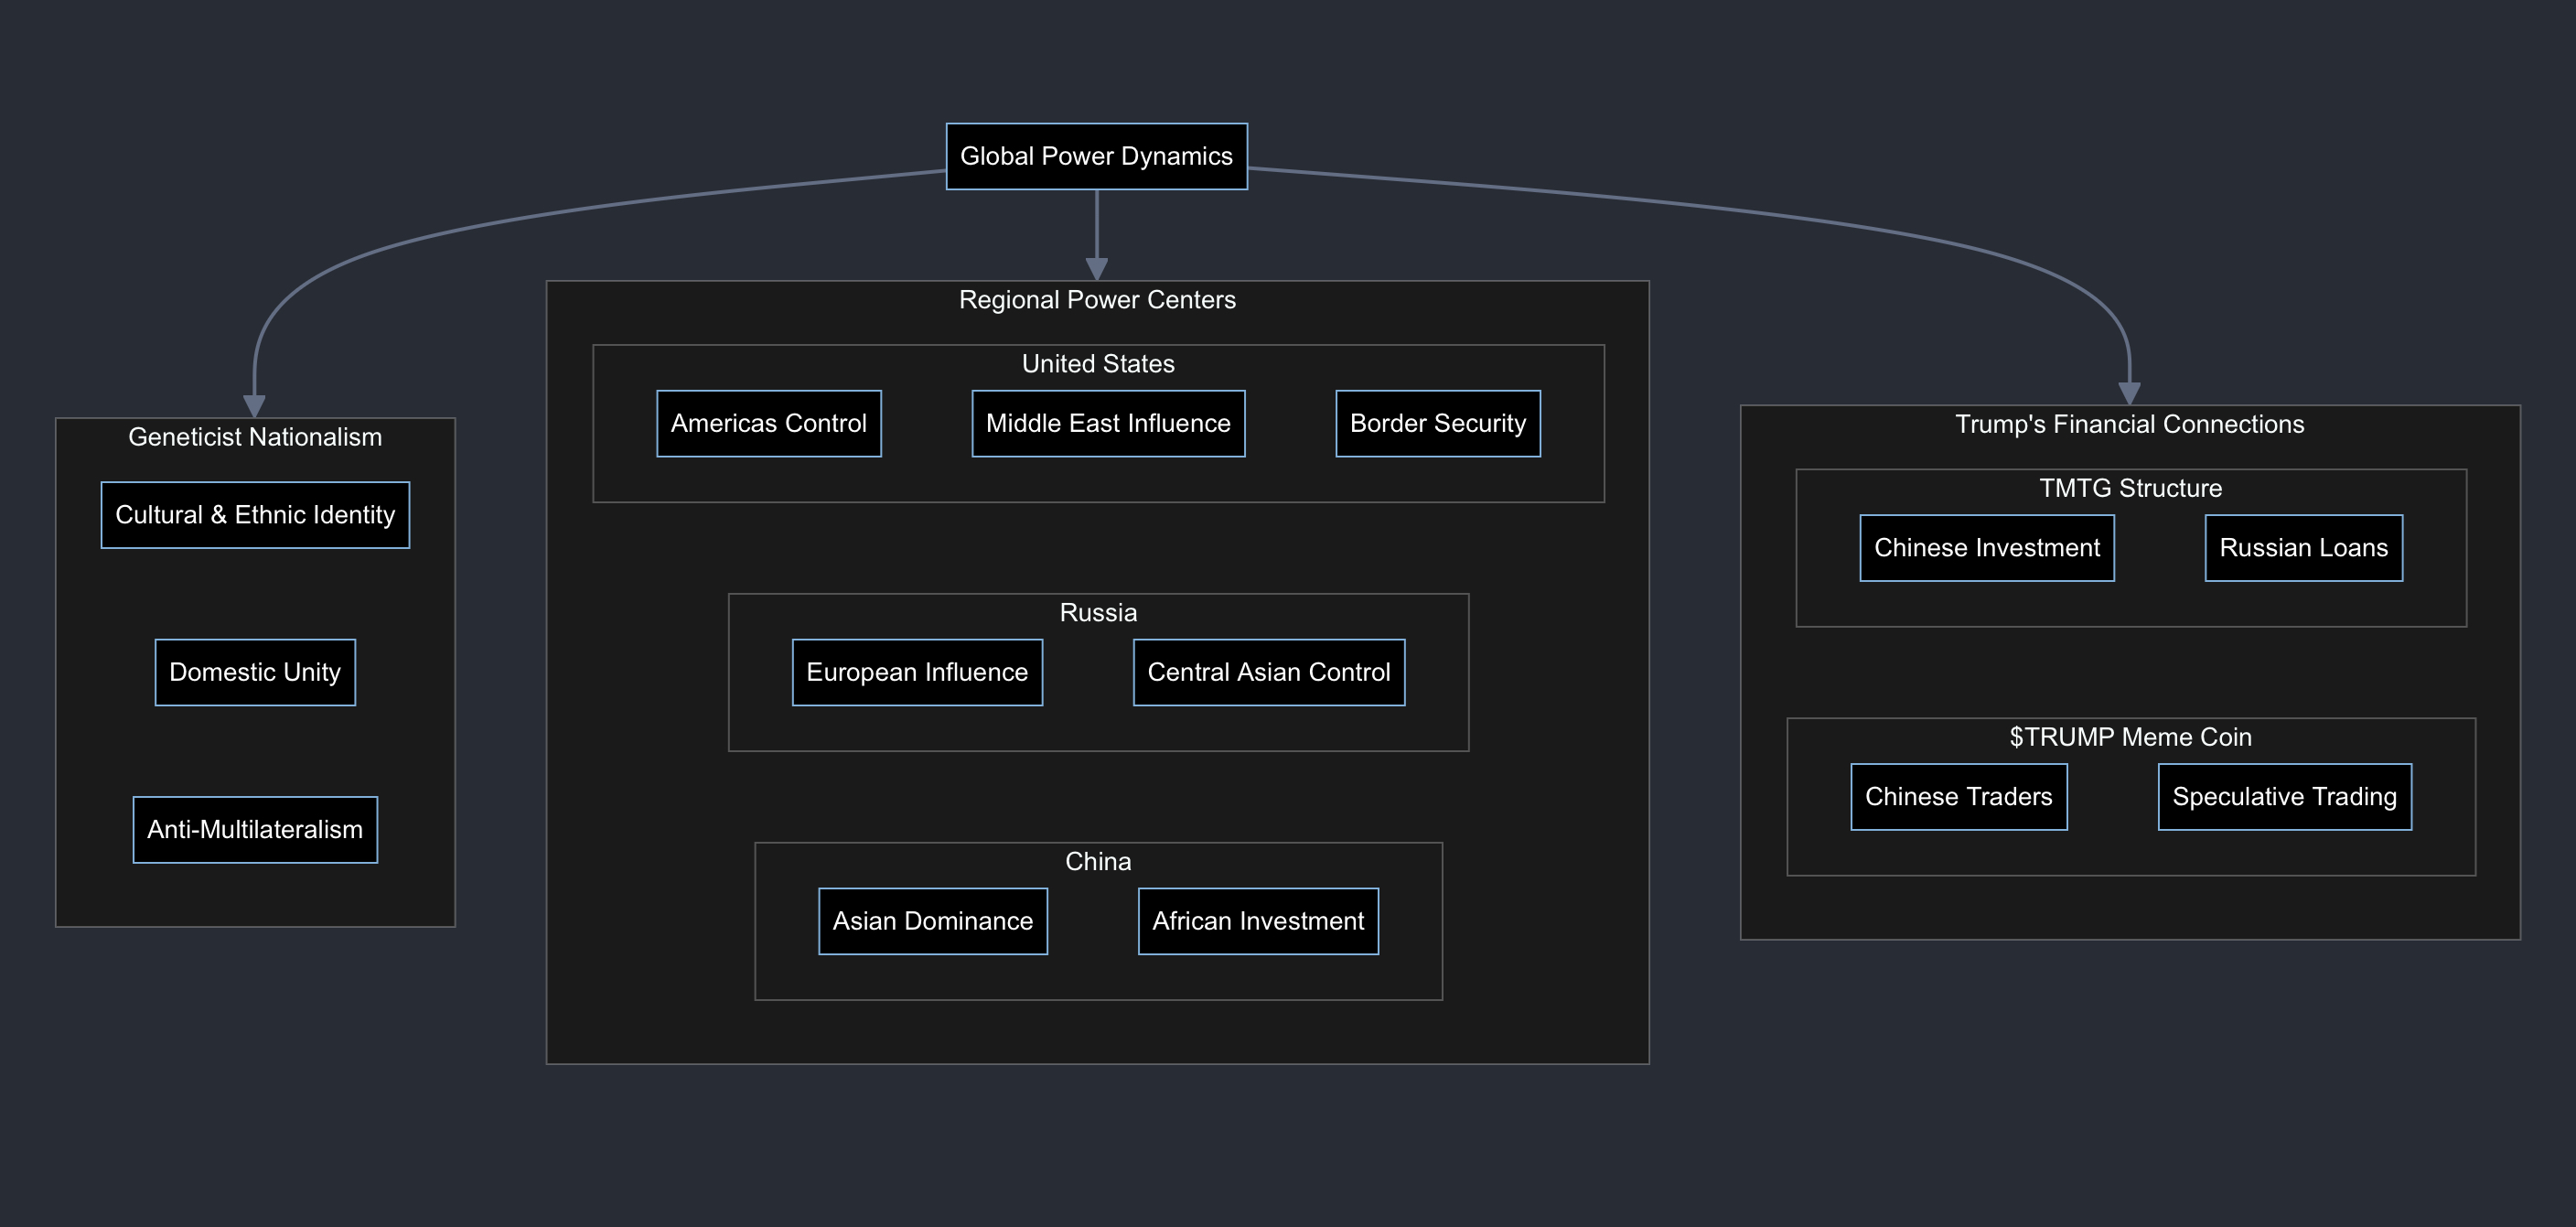The image size is (2576, 1227).
Task: Click the Anti-Multilateralism node
Action: [x=255, y=829]
